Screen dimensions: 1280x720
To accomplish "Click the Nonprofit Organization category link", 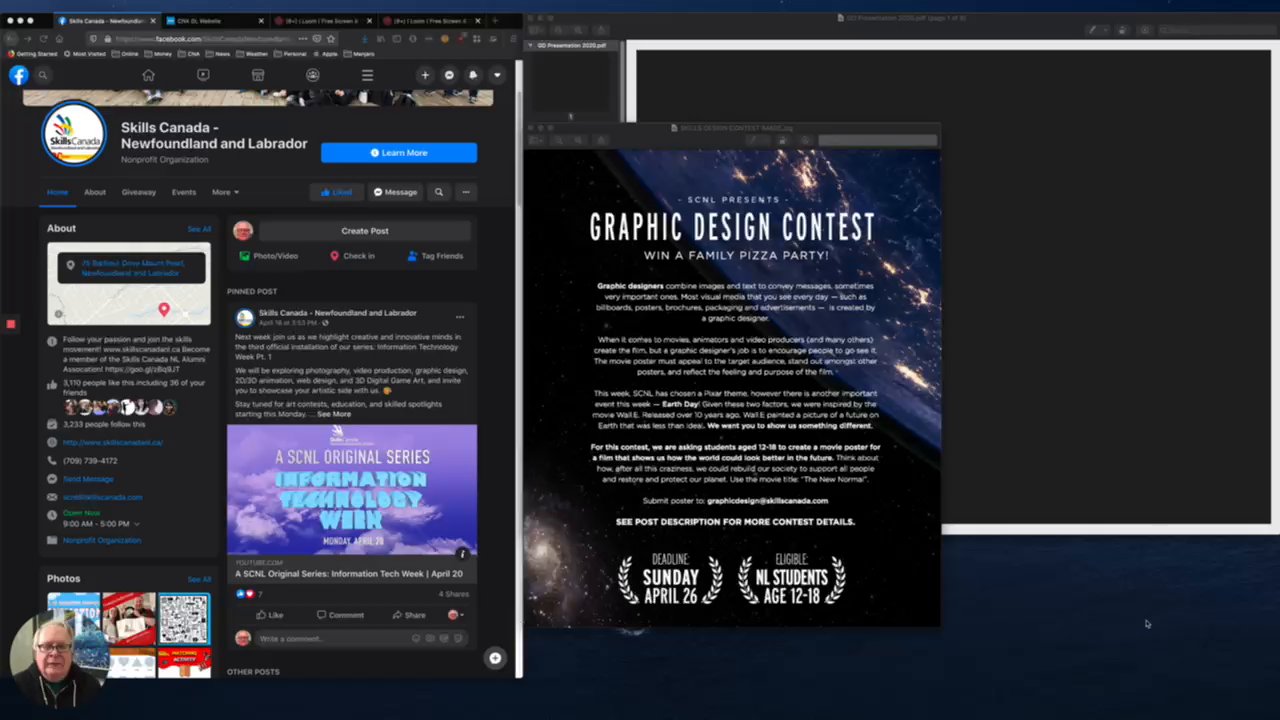I will pyautogui.click(x=102, y=540).
